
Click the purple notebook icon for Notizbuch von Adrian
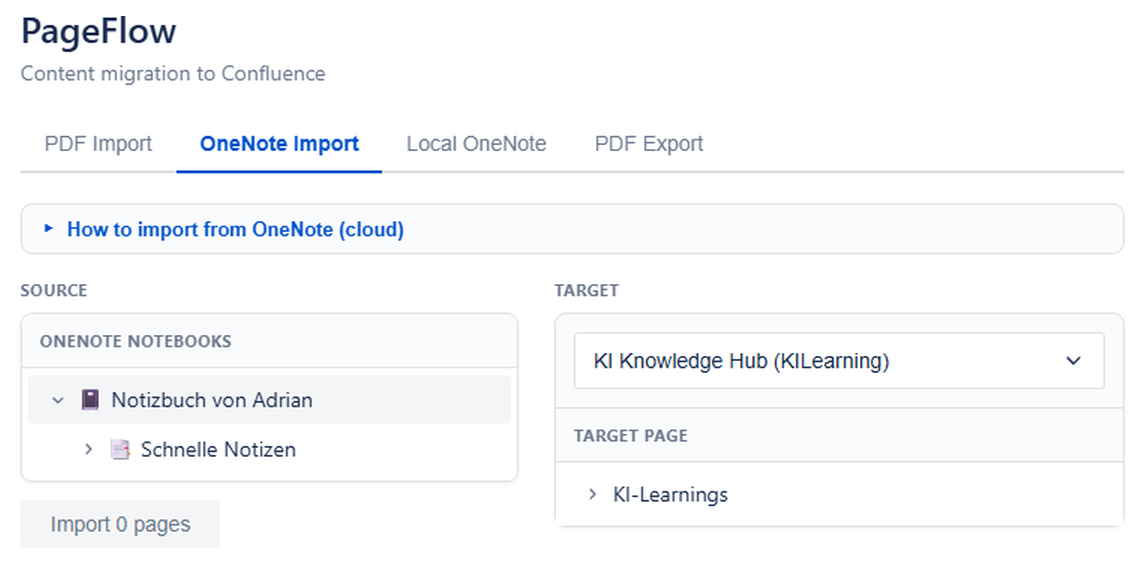90,400
